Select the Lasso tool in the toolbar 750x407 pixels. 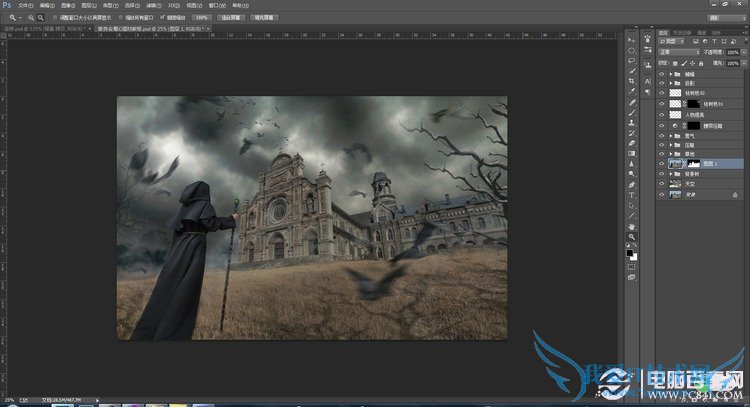coord(632,60)
